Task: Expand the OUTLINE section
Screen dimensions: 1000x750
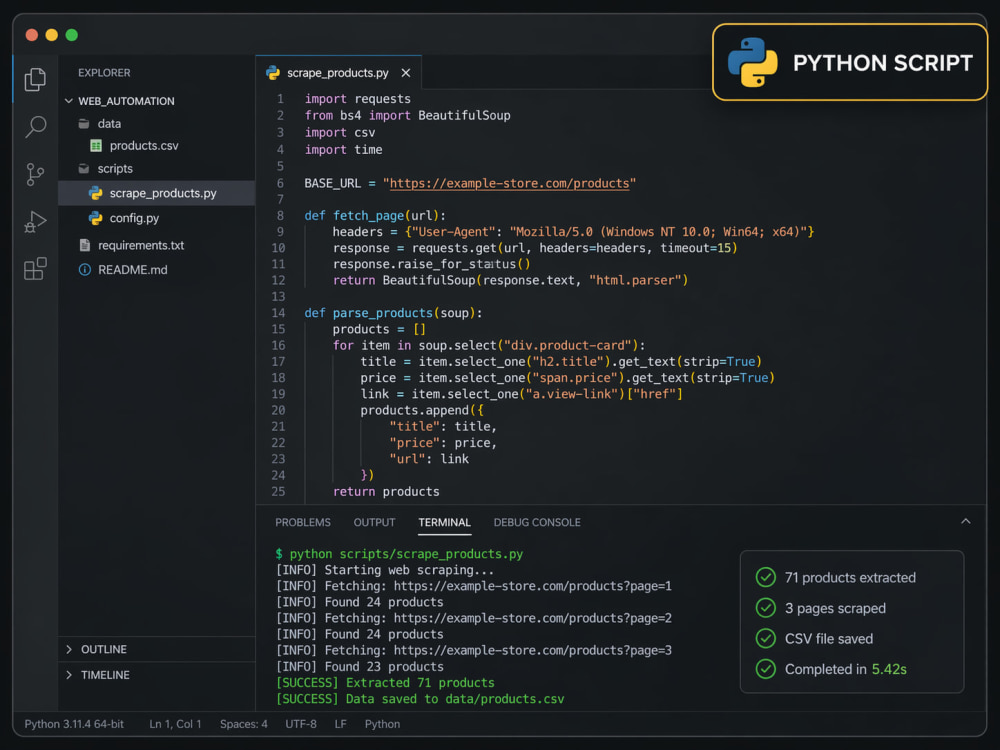Action: coord(69,649)
